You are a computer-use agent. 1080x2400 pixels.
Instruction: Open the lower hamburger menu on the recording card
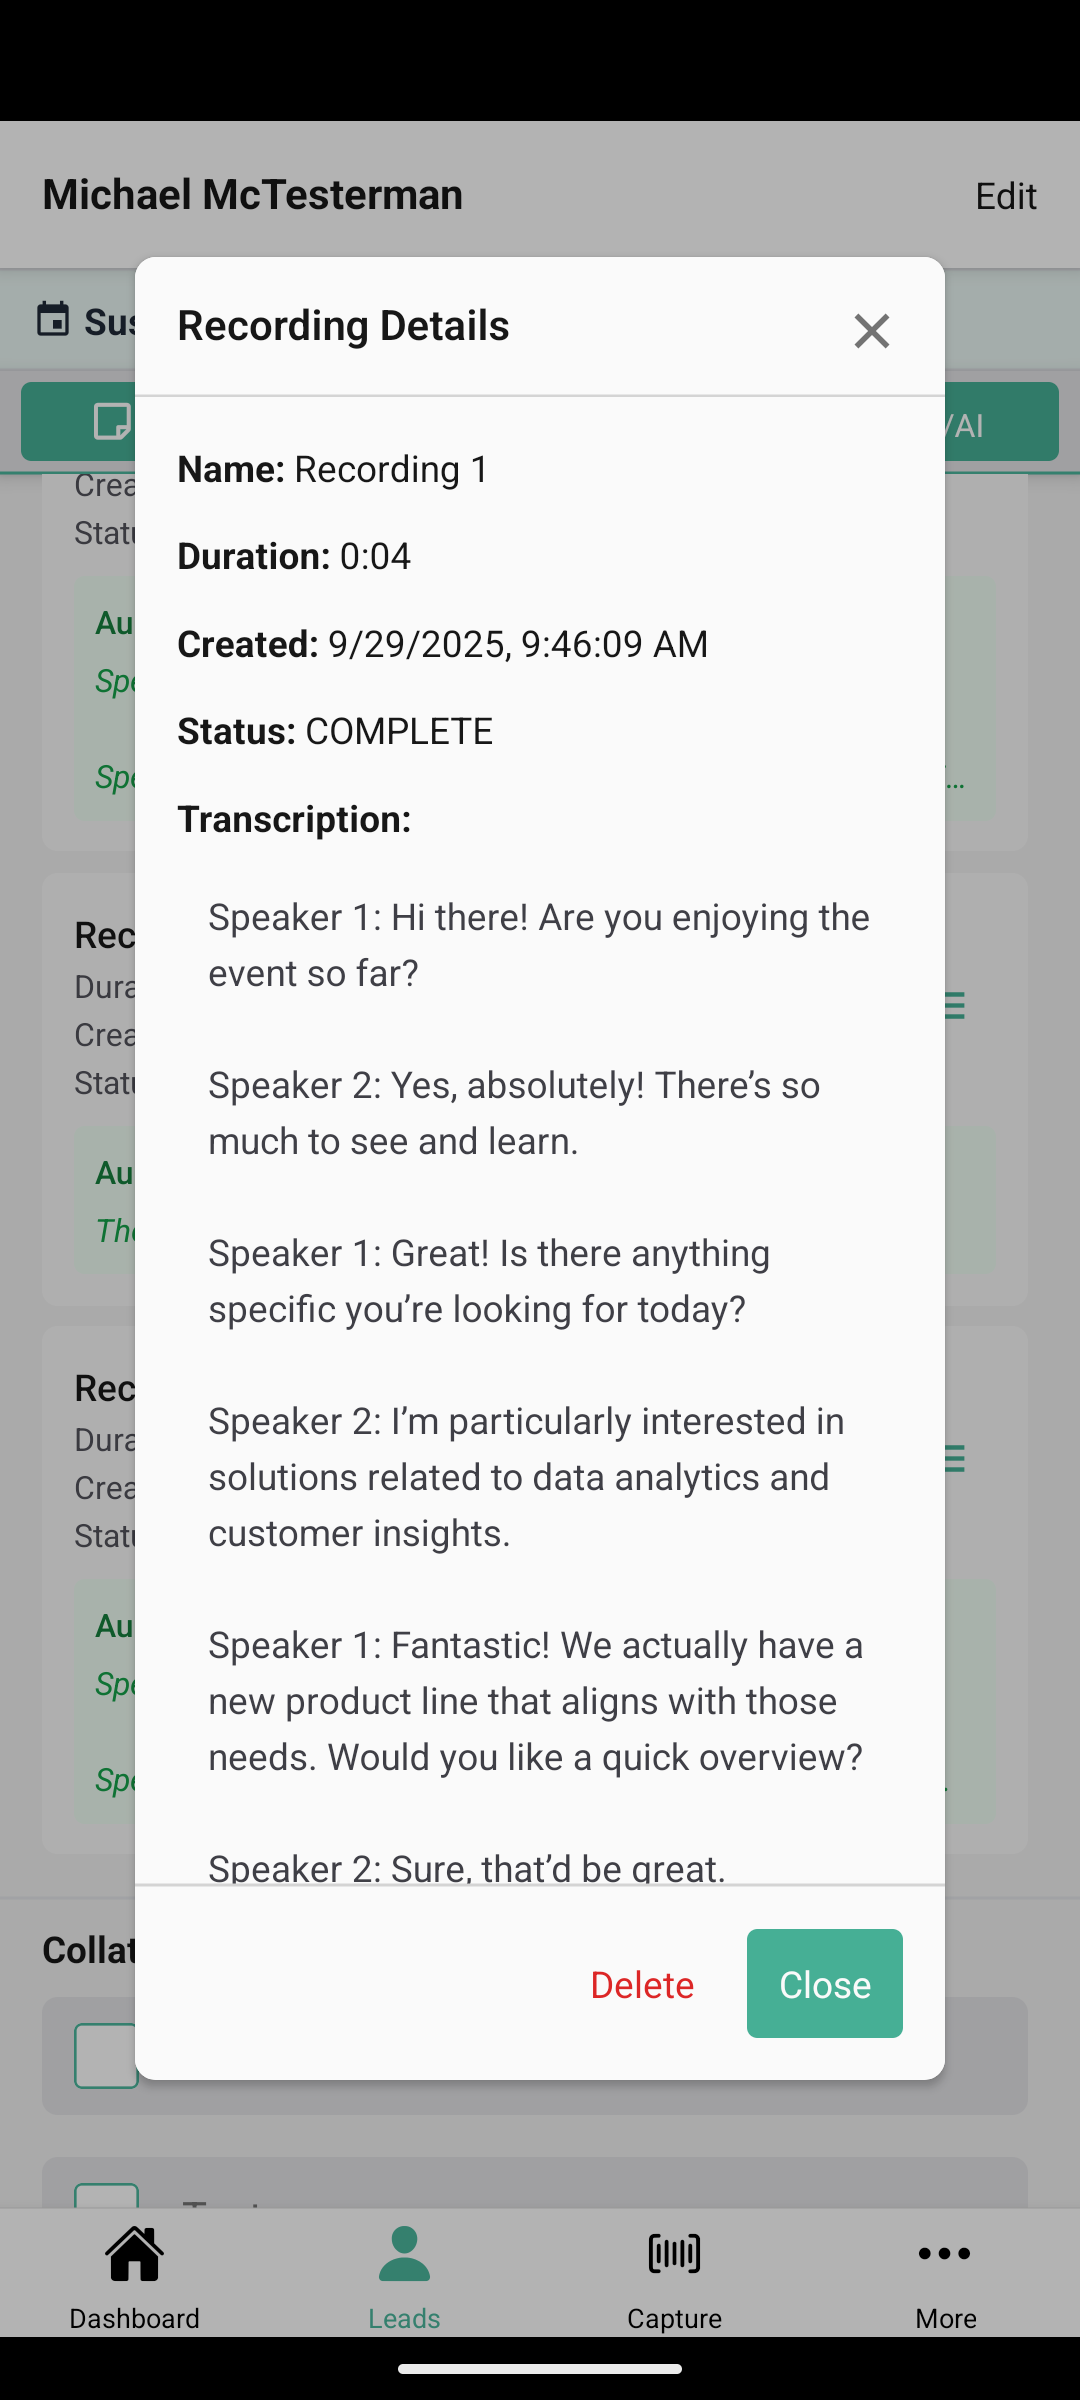954,1458
